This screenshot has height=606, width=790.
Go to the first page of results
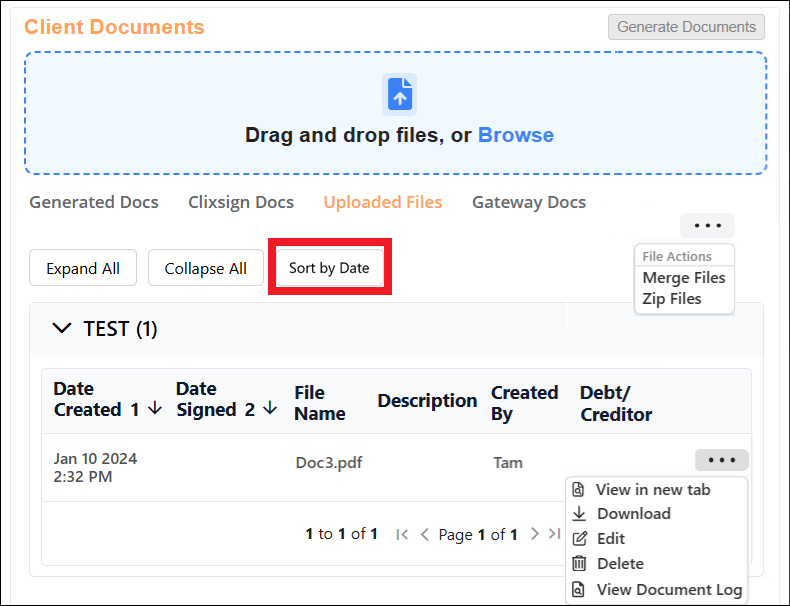pos(402,534)
